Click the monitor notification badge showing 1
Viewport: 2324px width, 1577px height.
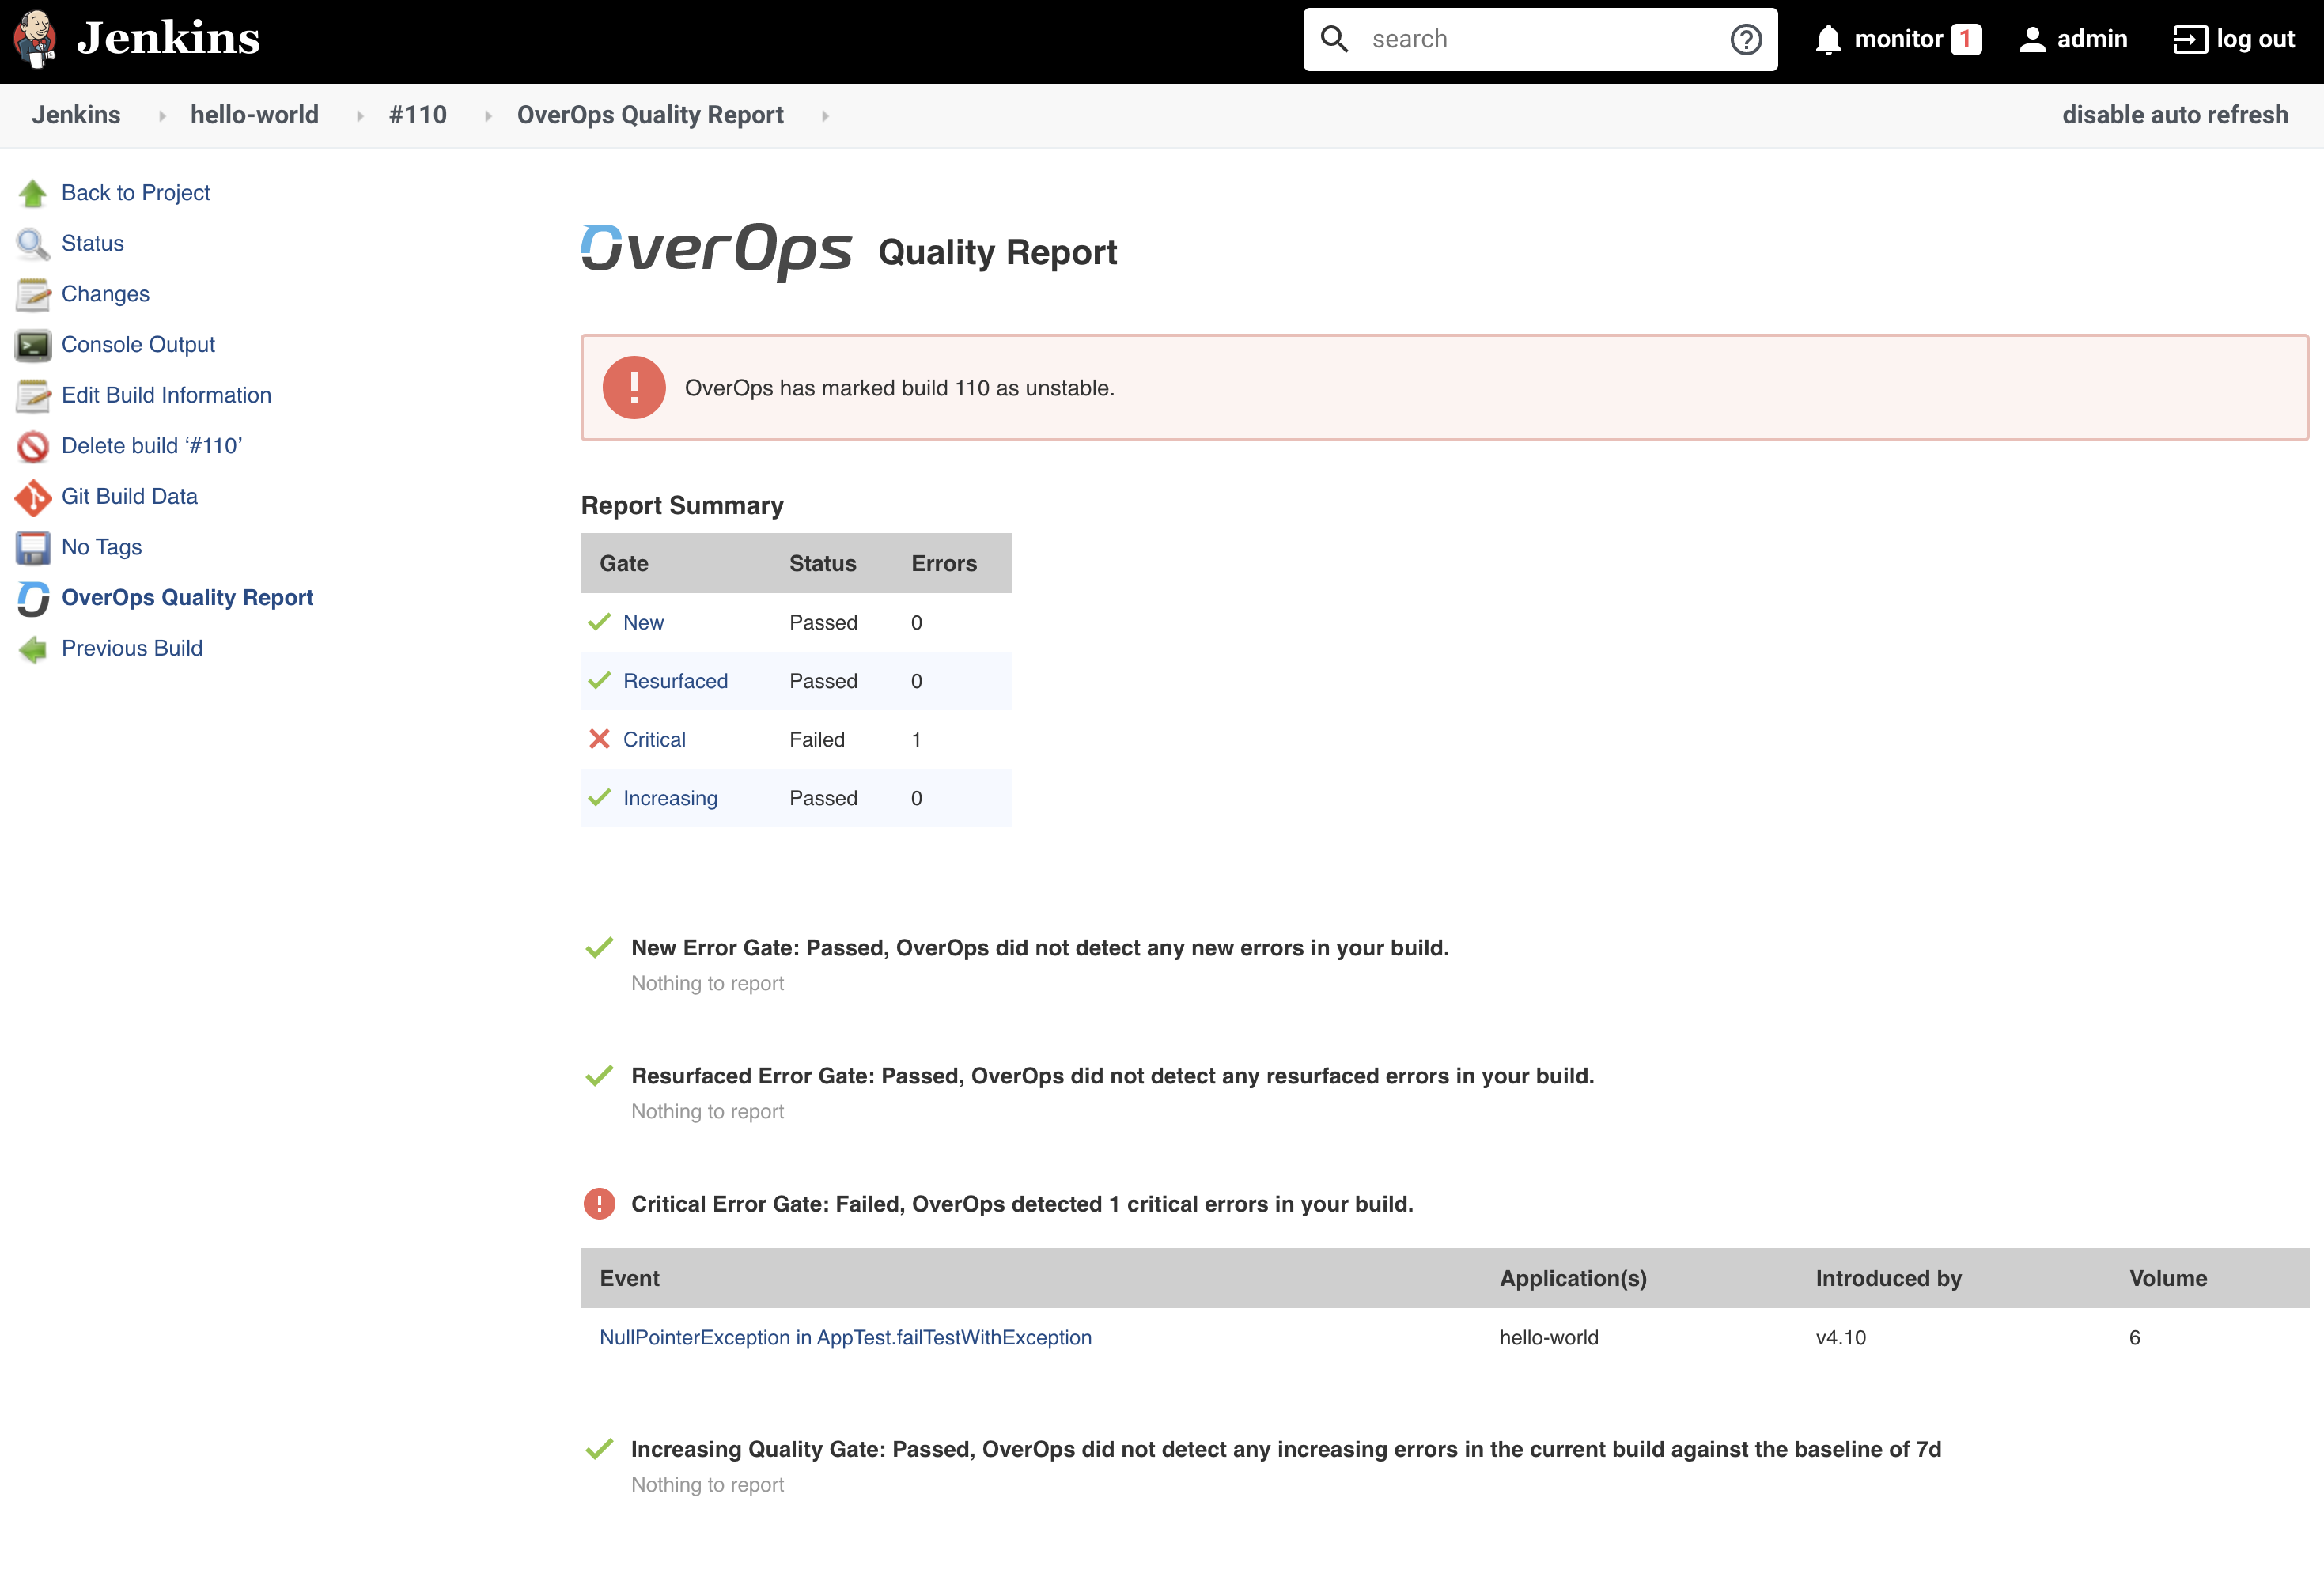(x=1965, y=40)
